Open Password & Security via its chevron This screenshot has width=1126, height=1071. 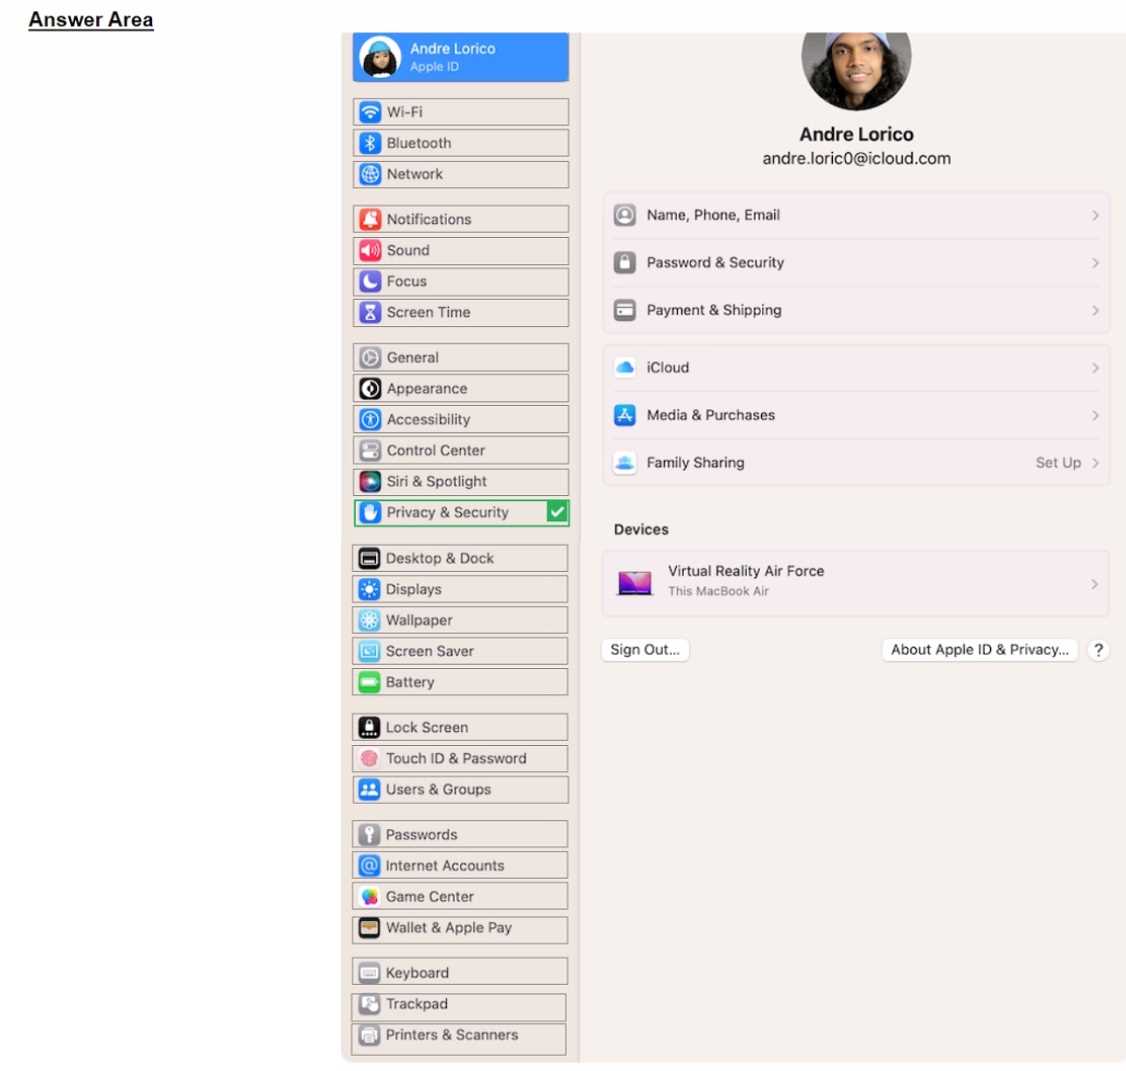coord(1097,262)
